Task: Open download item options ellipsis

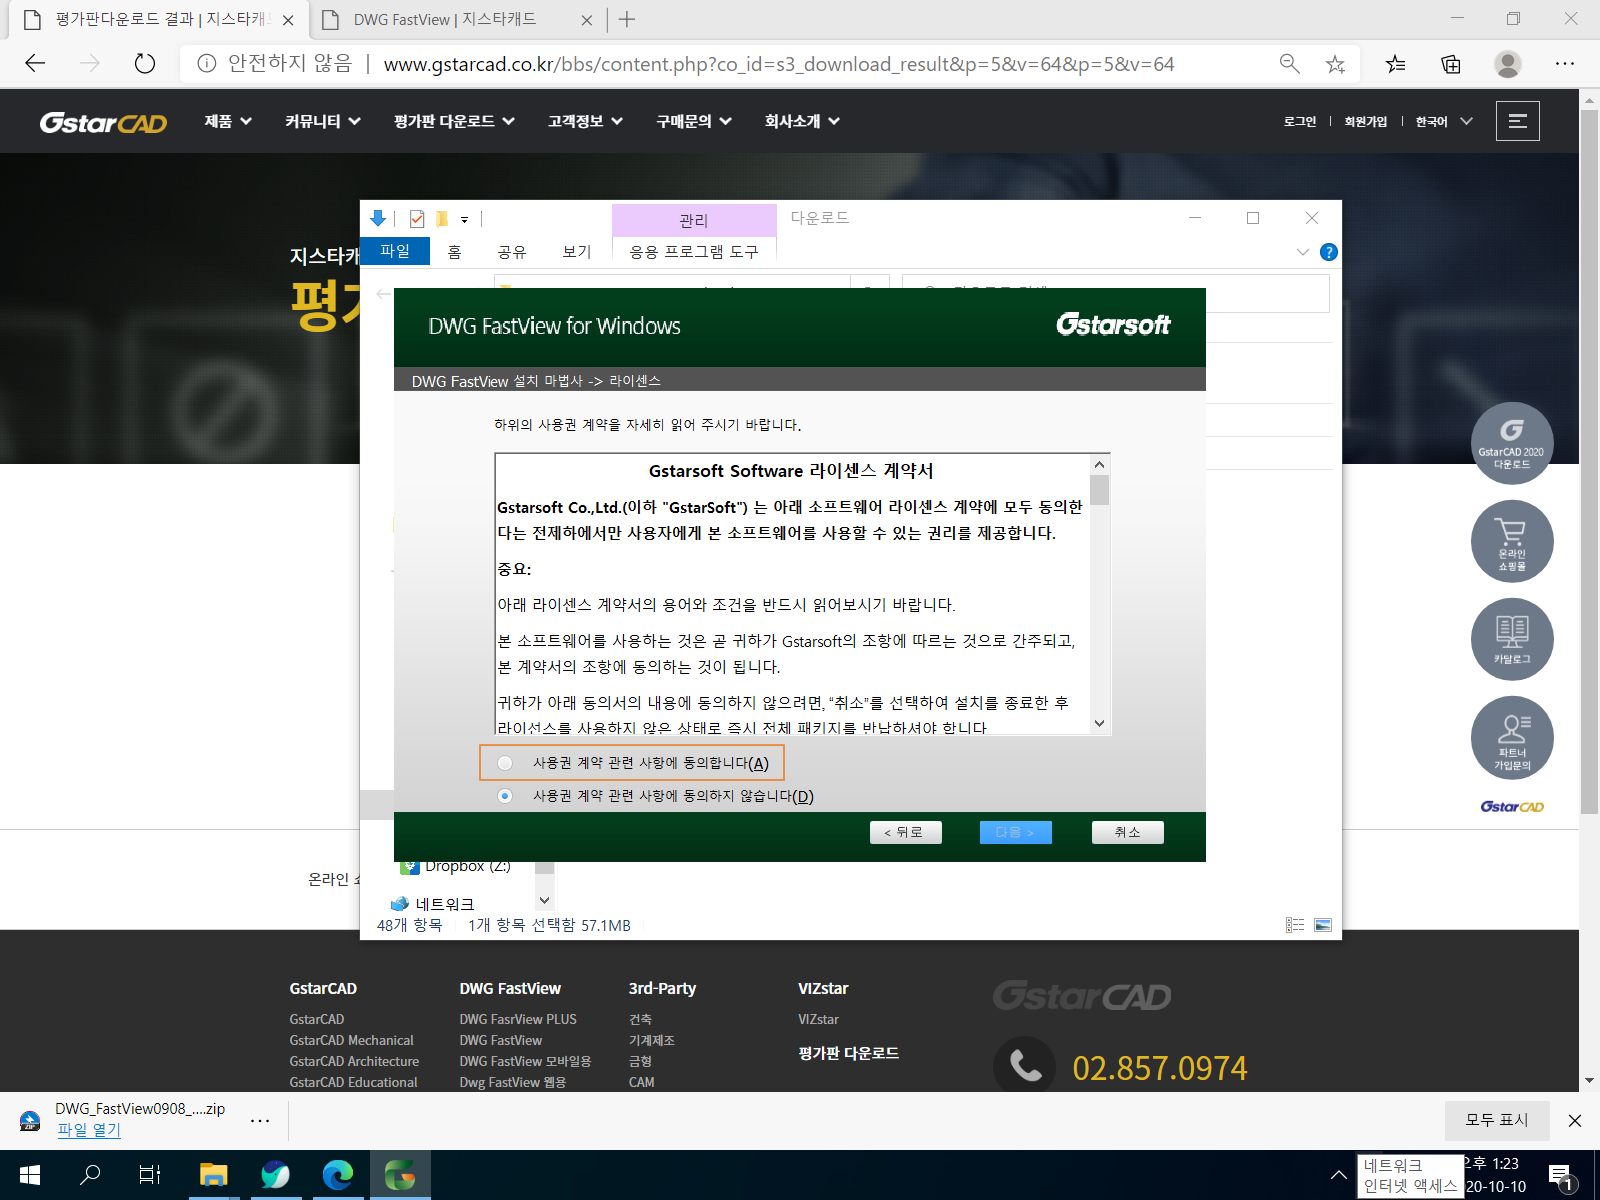Action: (260, 1120)
